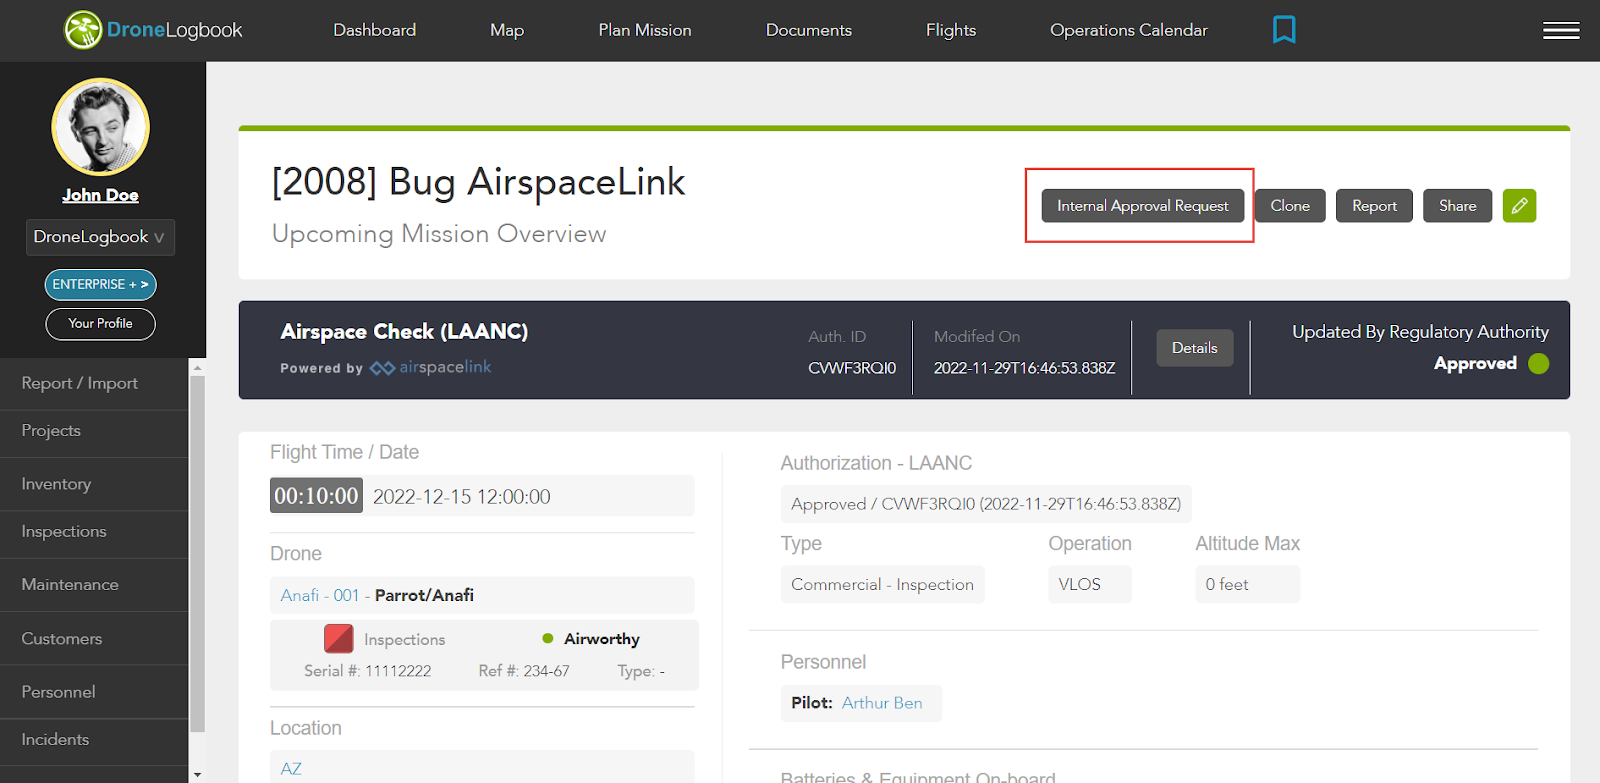The height and width of the screenshot is (783, 1600).
Task: Click the 0 feet altitude value
Action: tap(1247, 585)
